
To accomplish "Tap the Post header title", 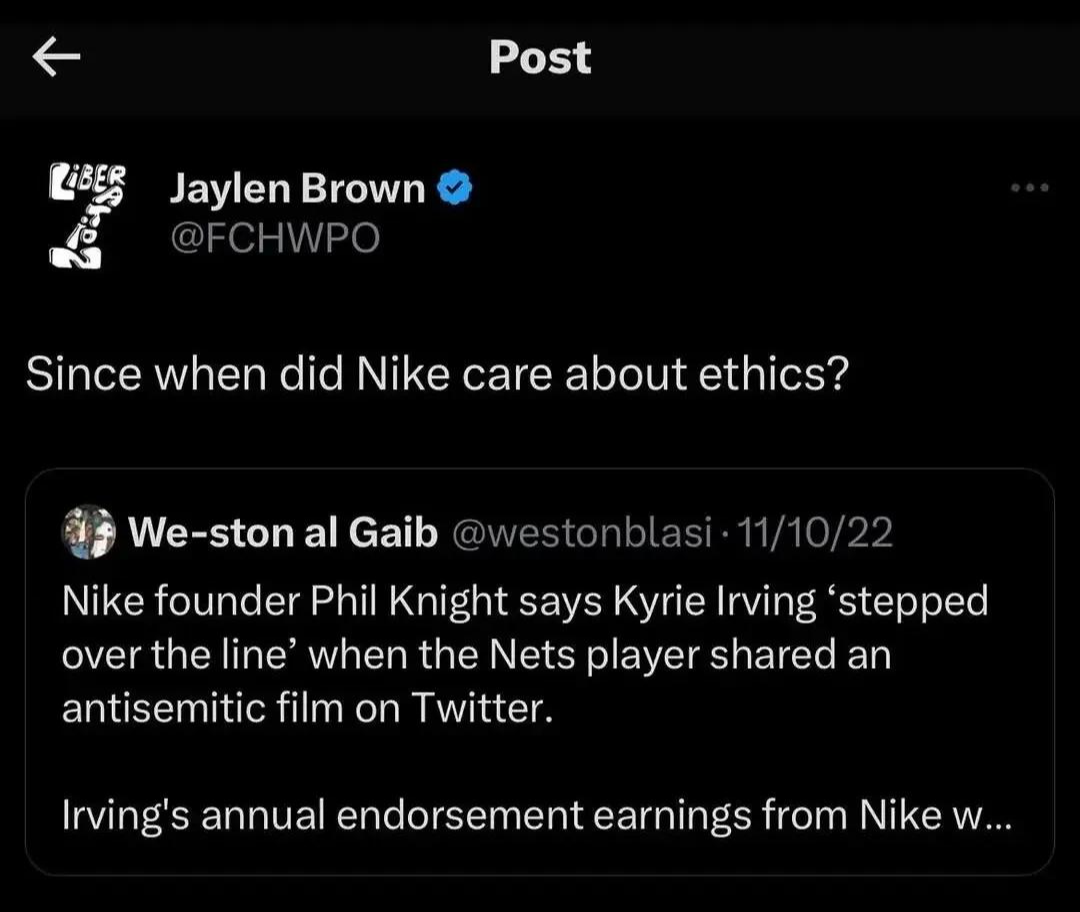I will 540,58.
